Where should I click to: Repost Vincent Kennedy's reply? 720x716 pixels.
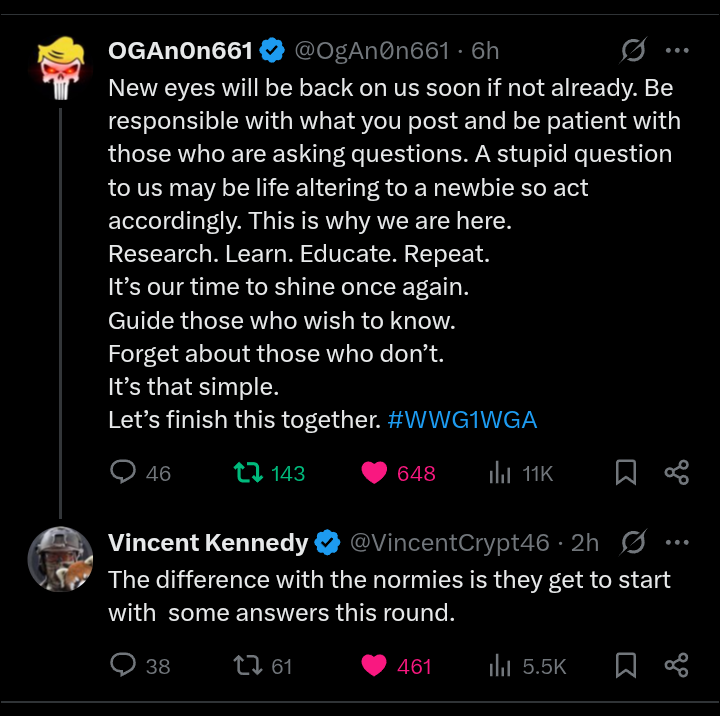[241, 665]
